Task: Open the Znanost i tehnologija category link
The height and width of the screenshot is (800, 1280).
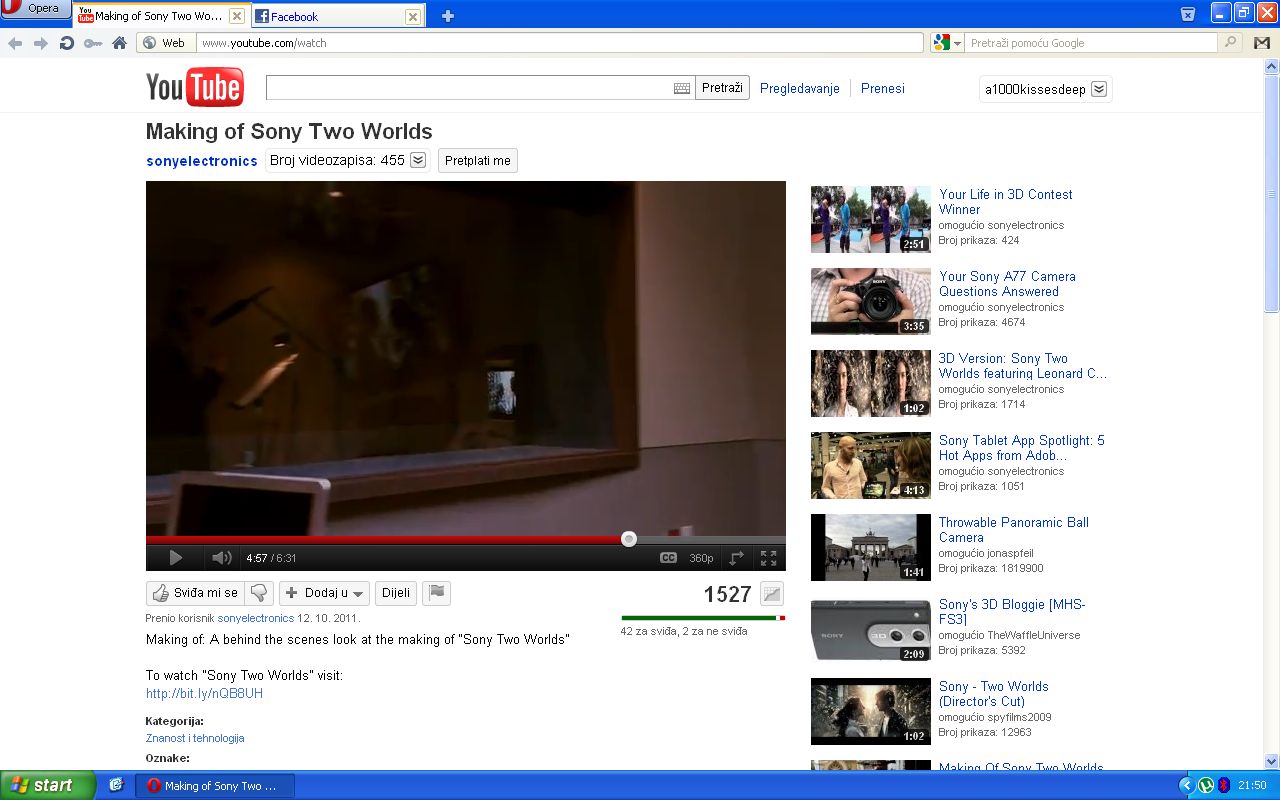Action: (x=195, y=738)
